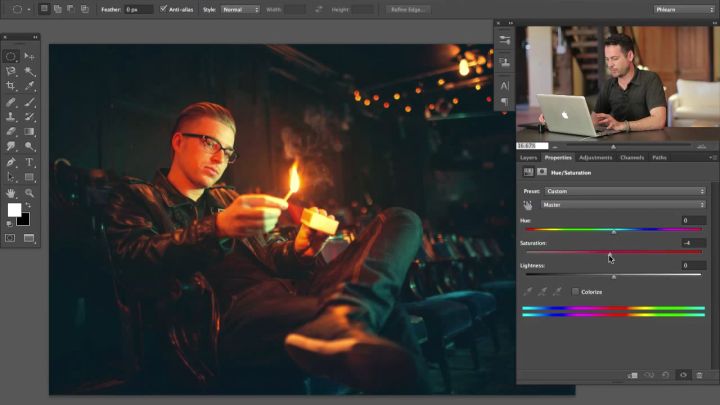This screenshot has width=720, height=405.
Task: Click the Feather input field
Action: pyautogui.click(x=139, y=9)
